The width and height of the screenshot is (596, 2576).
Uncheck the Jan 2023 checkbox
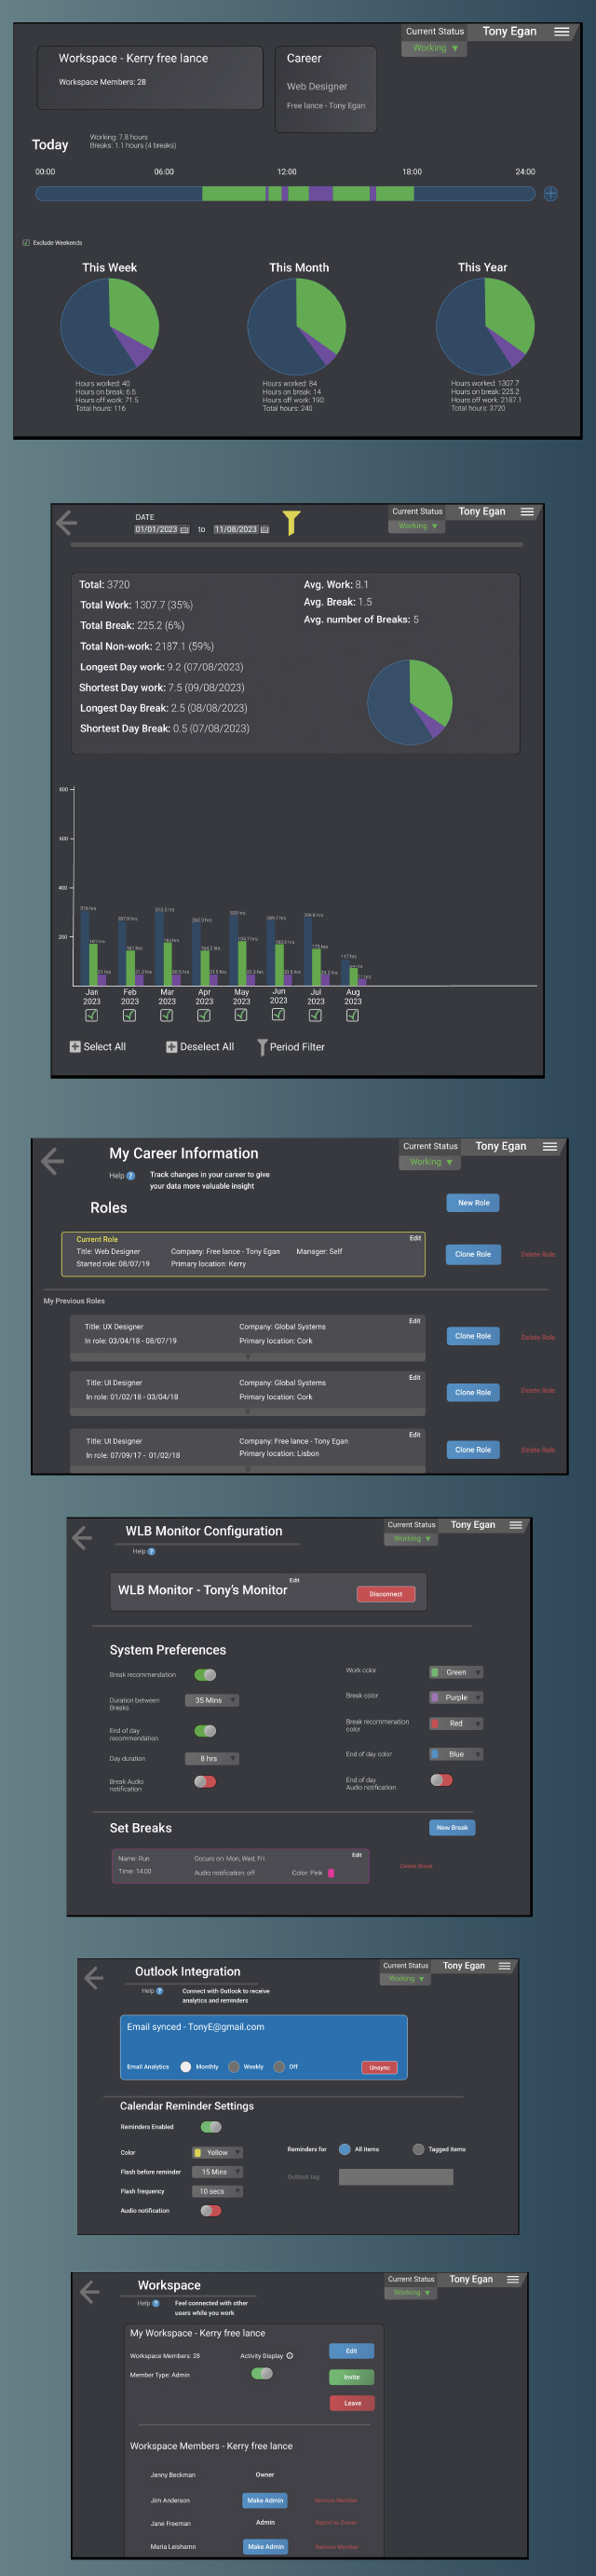pyautogui.click(x=91, y=1016)
